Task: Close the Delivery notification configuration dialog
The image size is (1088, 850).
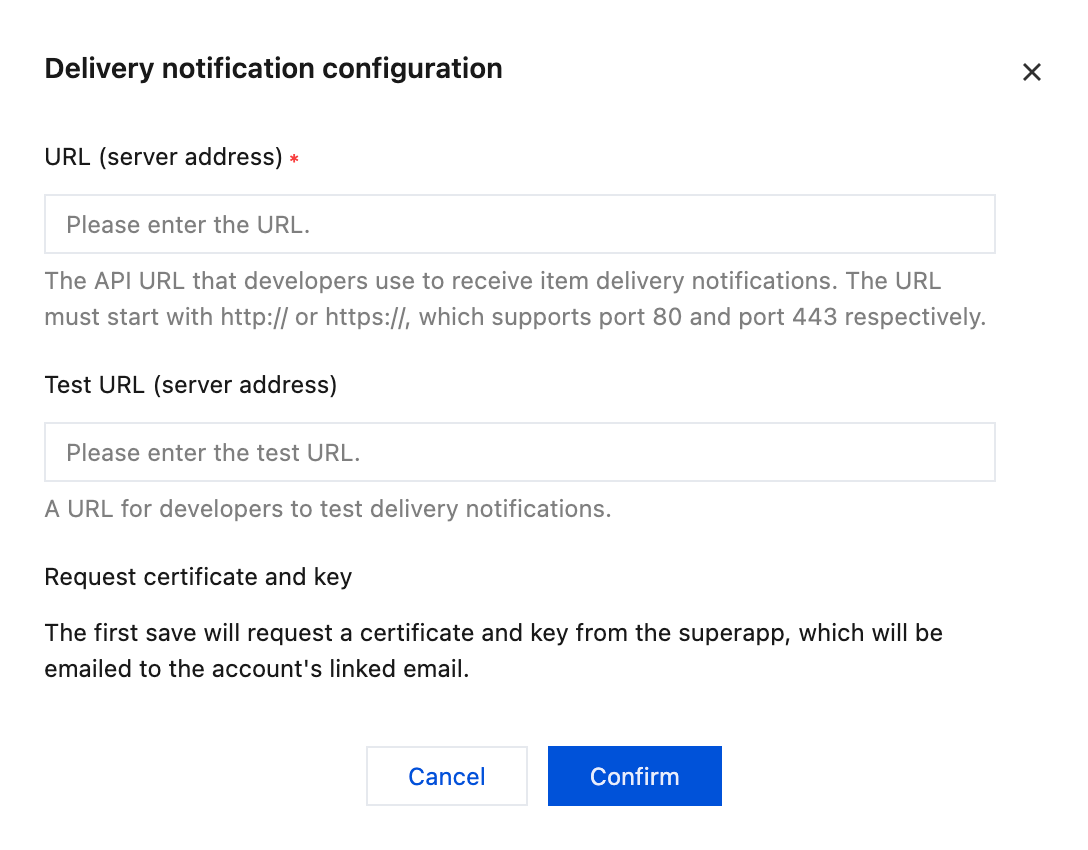Action: tap(1031, 72)
